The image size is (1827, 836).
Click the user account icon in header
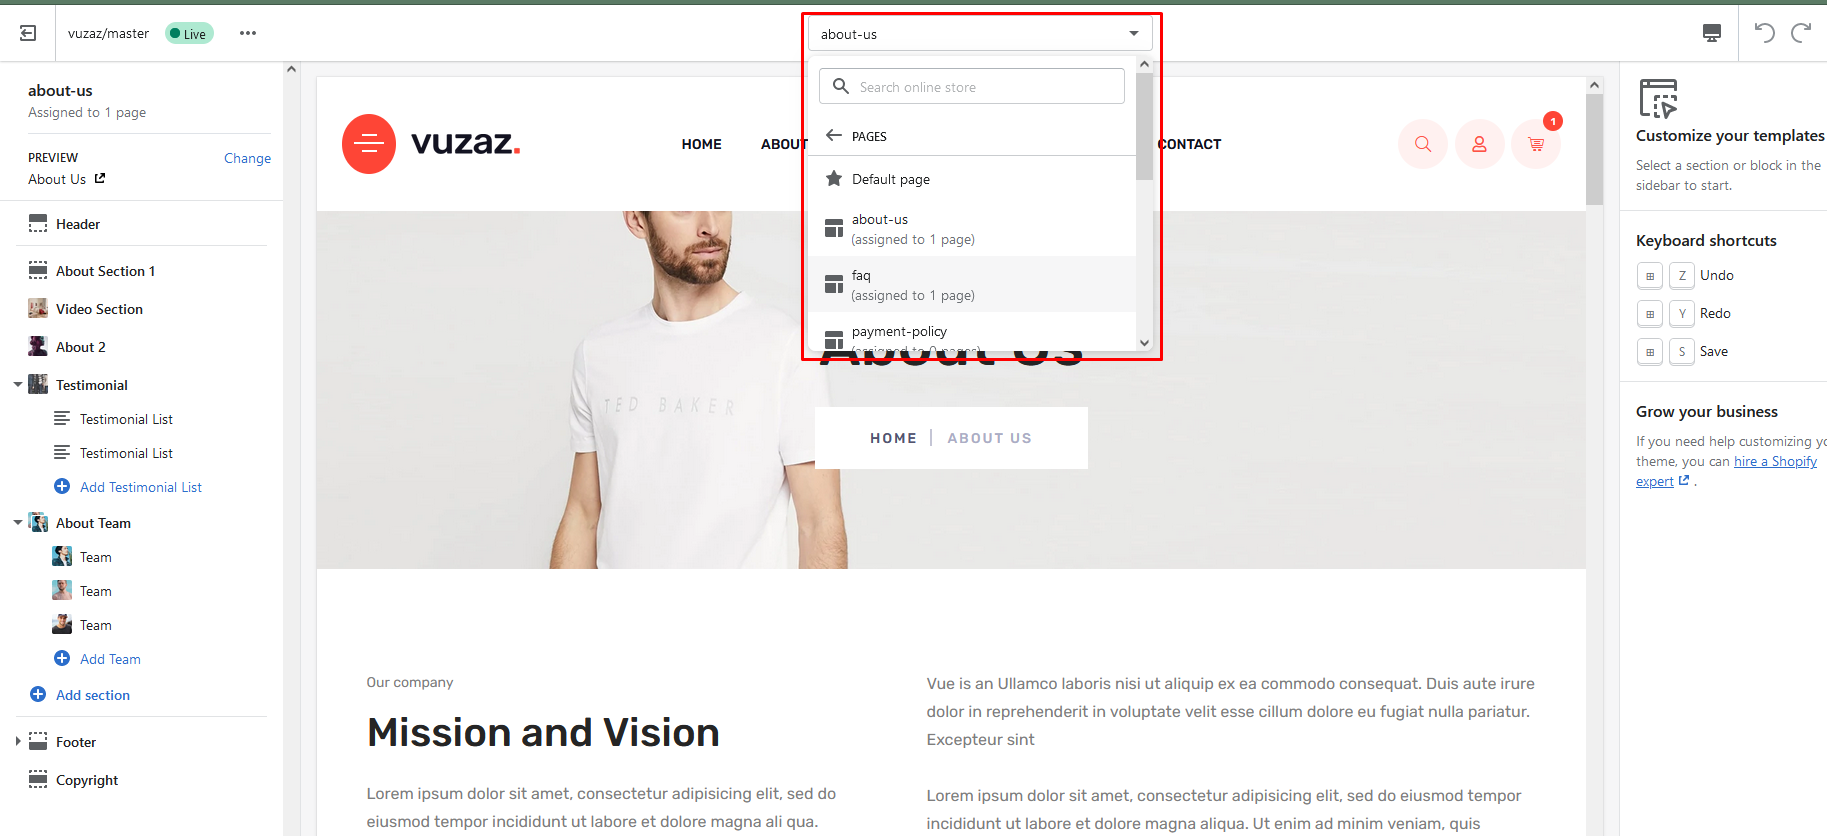1479,144
